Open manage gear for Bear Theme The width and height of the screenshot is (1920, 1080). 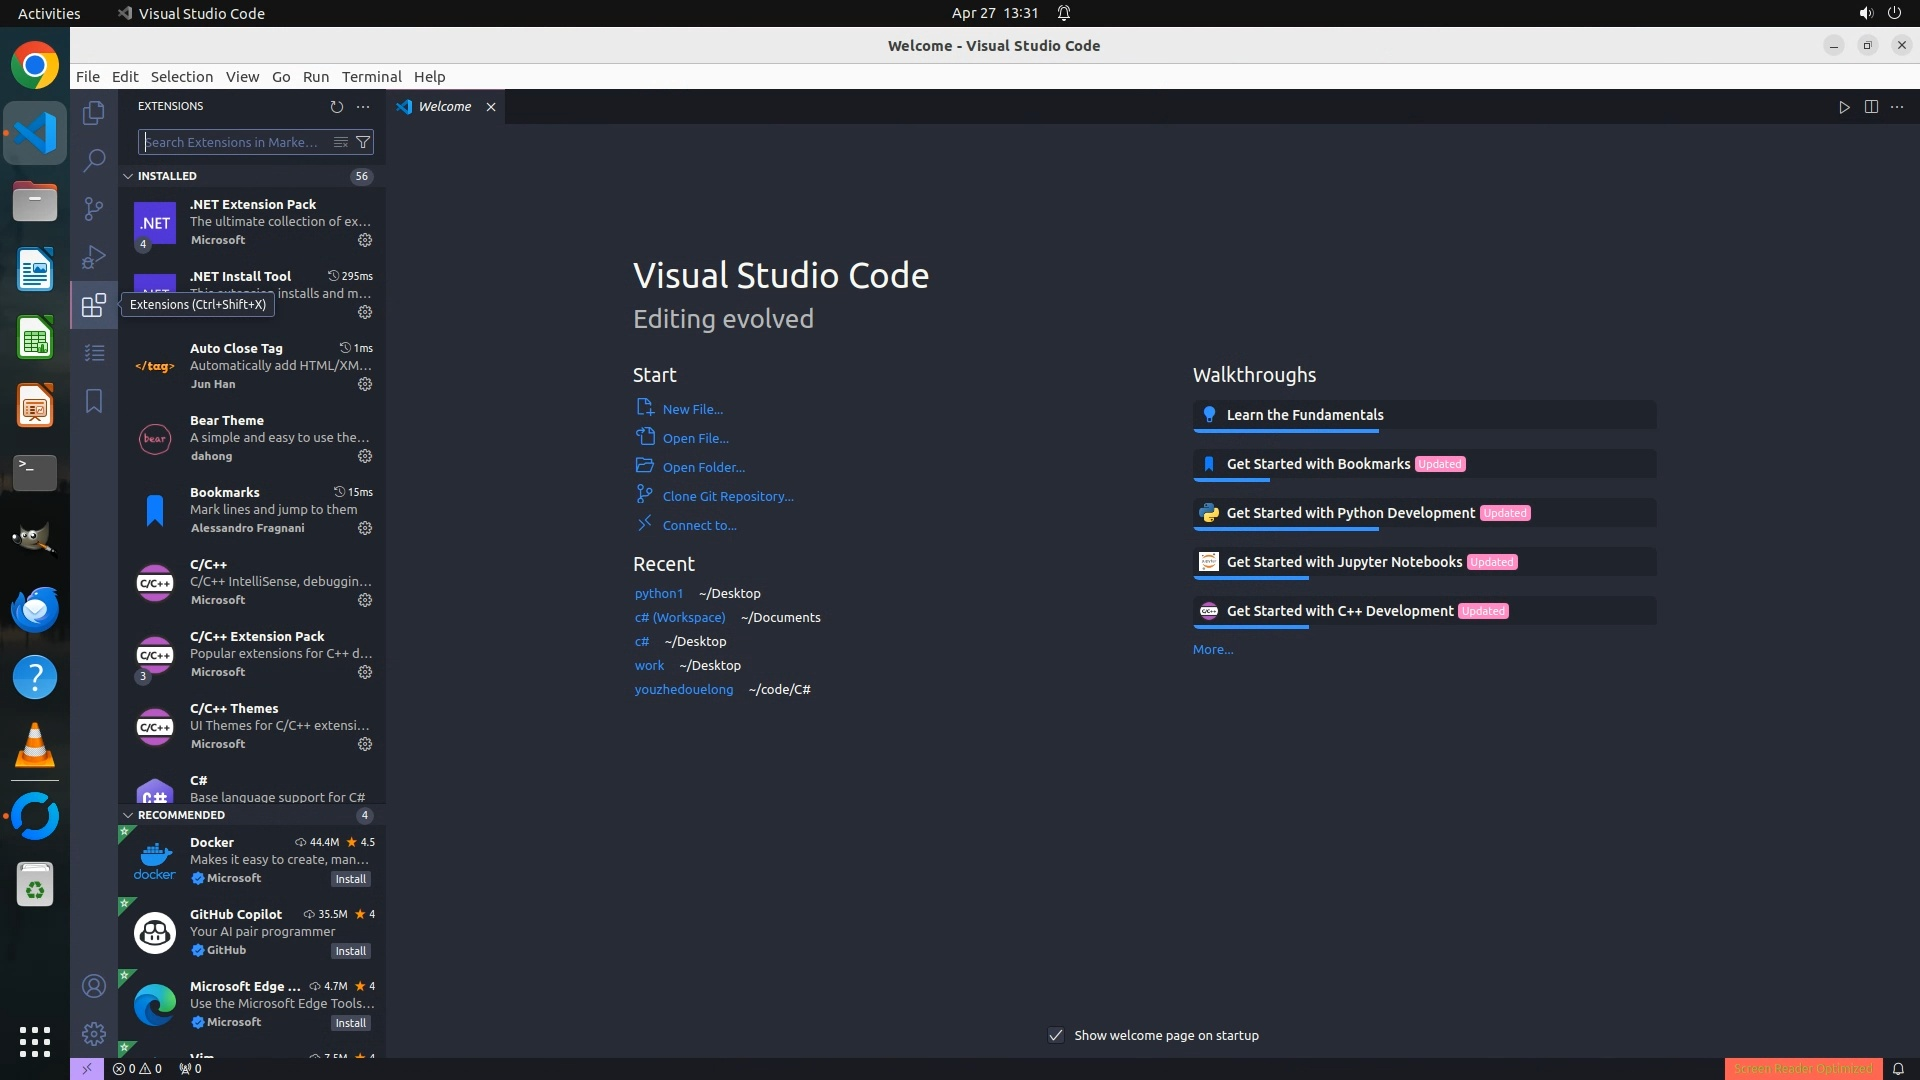coord(365,456)
